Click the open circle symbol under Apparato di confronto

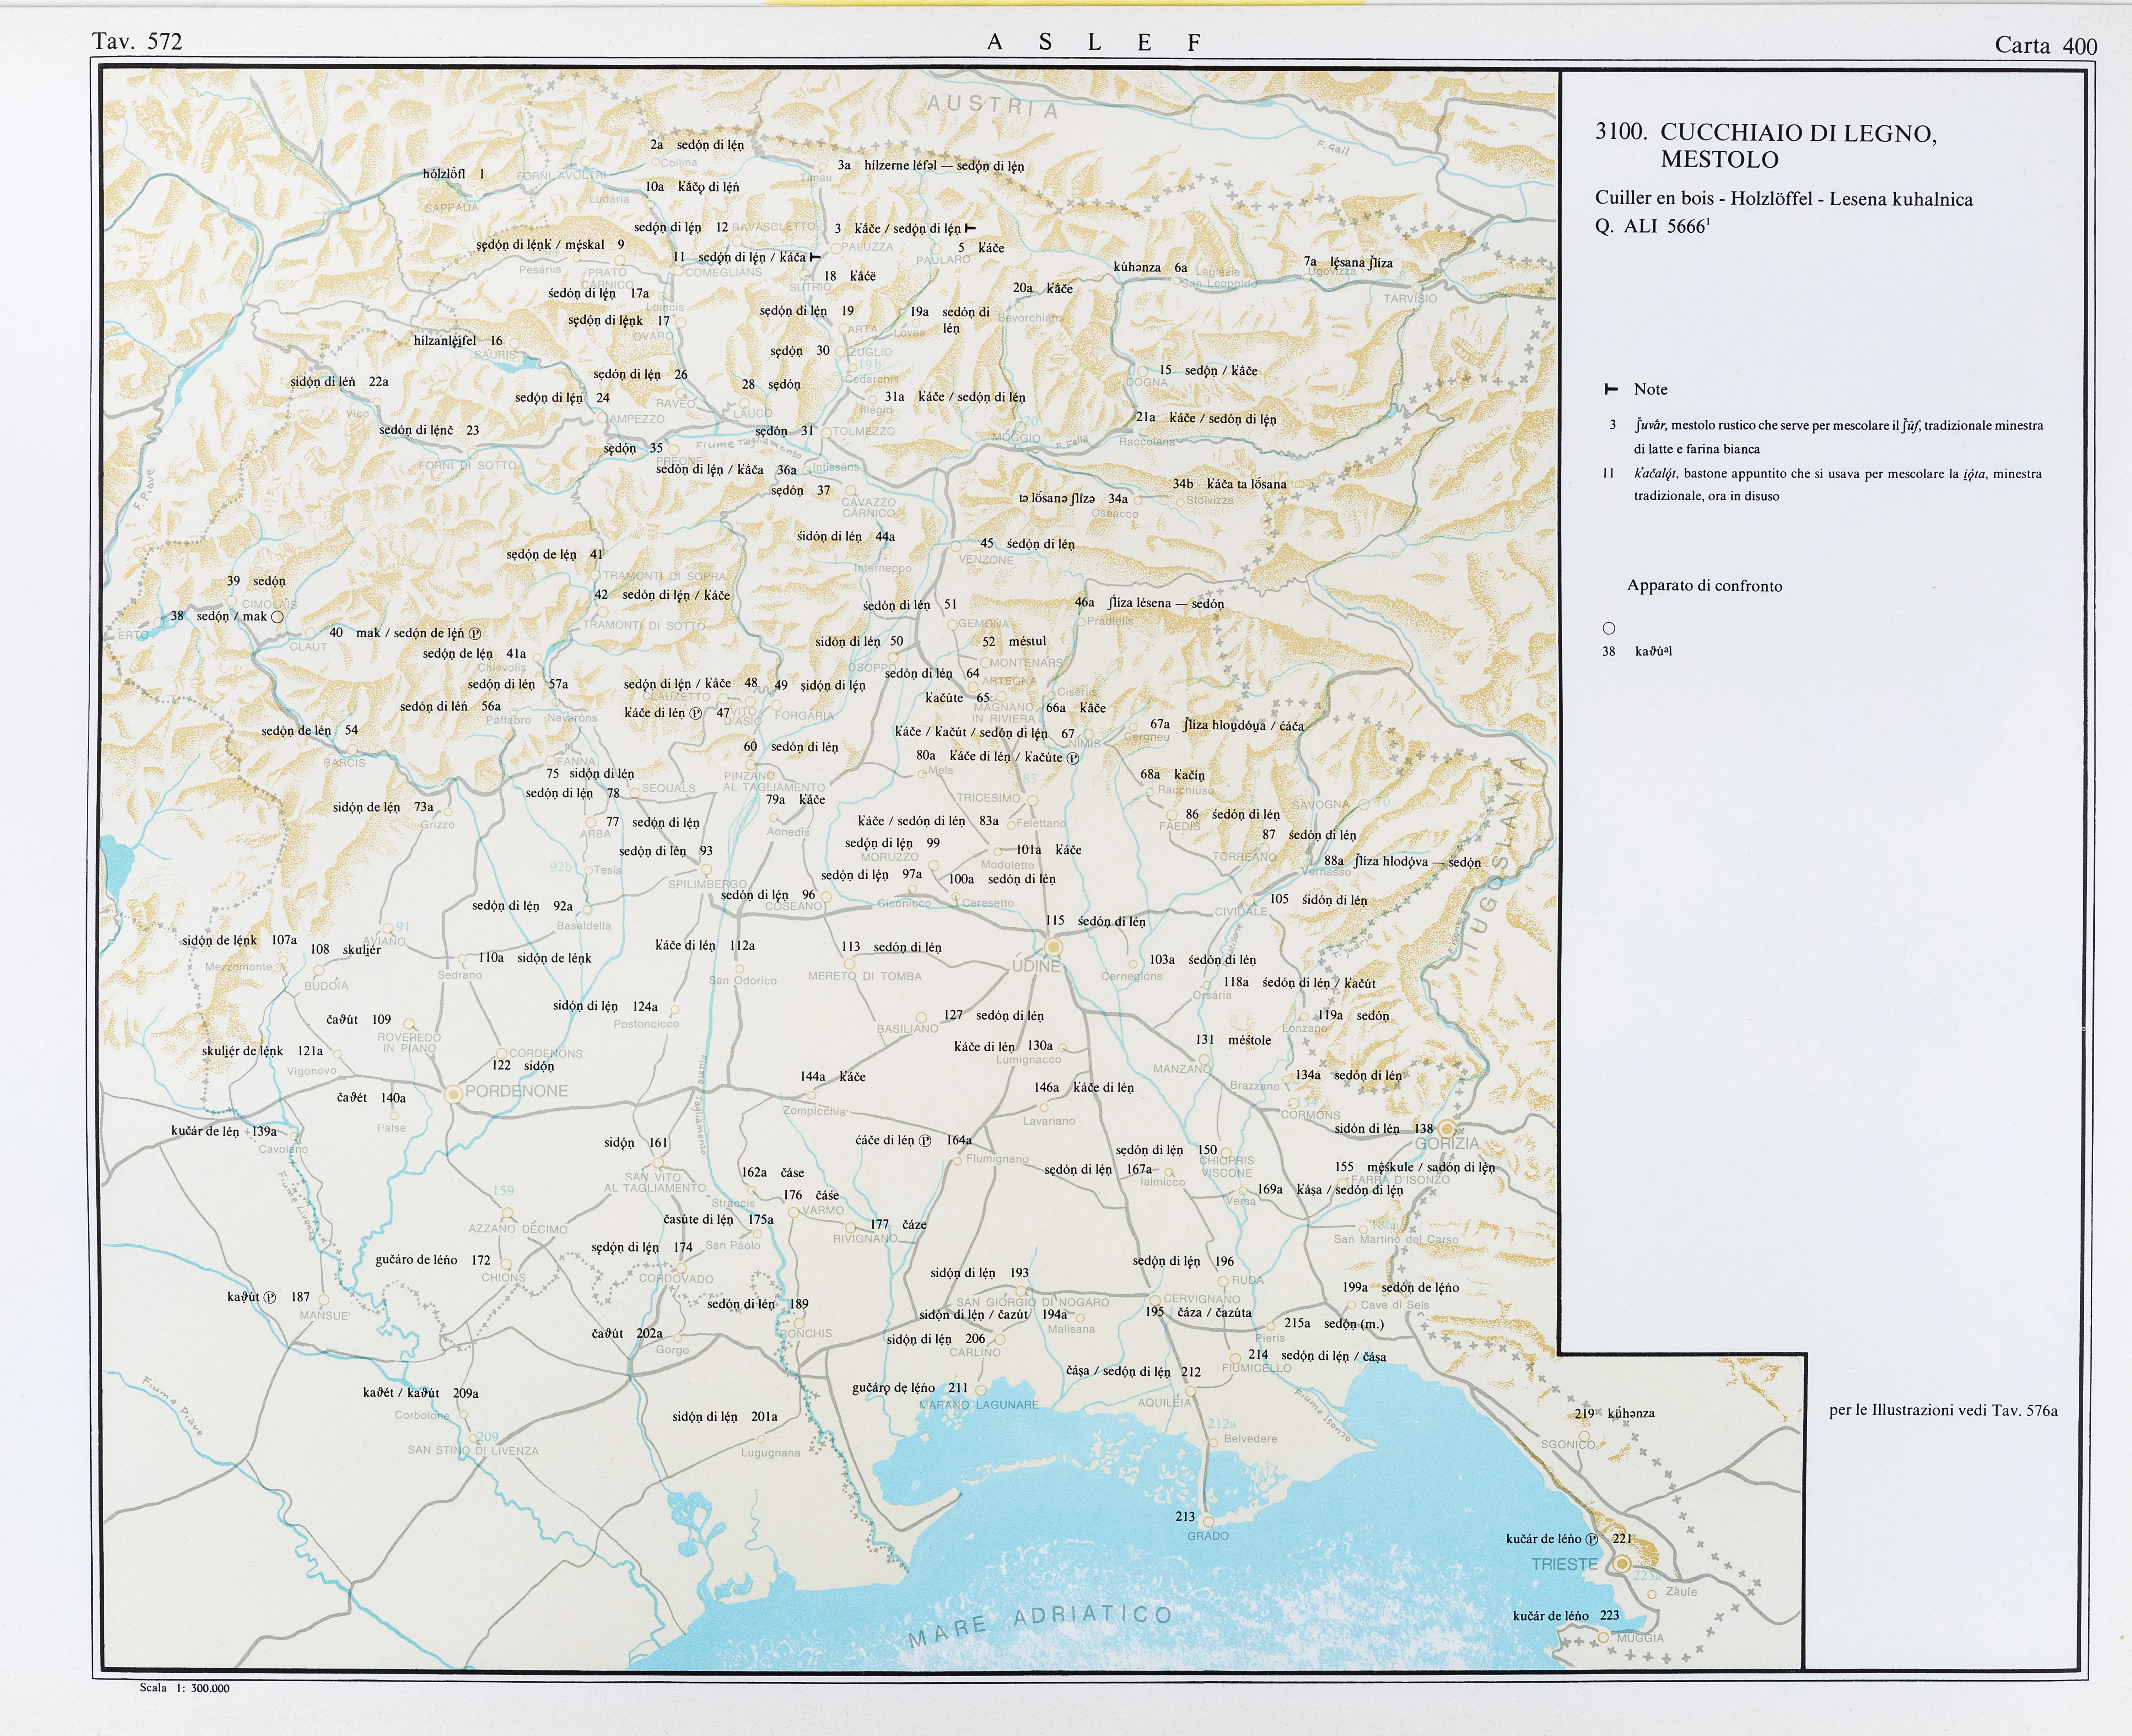[1609, 628]
